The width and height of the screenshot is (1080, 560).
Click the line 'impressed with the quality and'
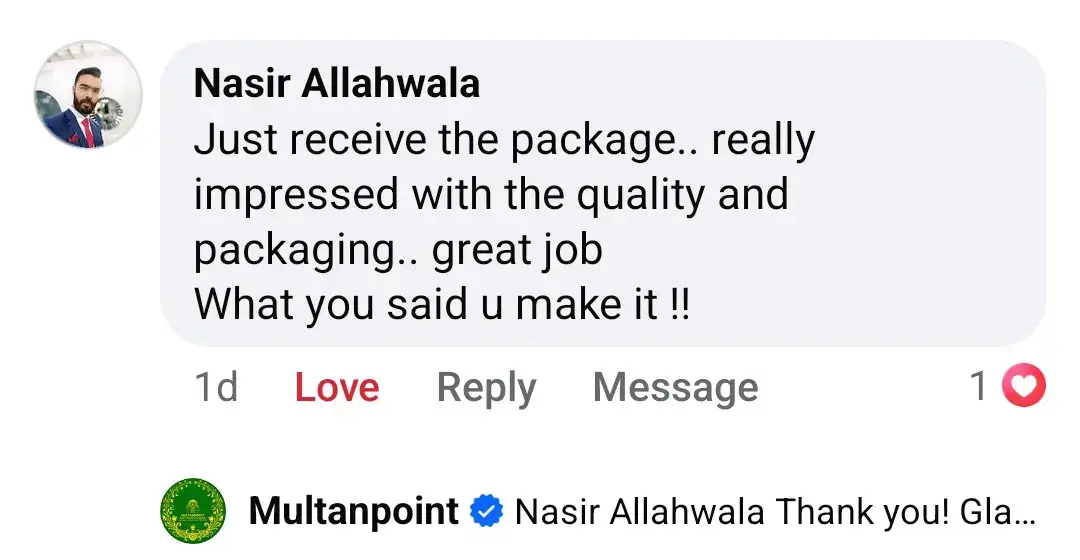(491, 195)
